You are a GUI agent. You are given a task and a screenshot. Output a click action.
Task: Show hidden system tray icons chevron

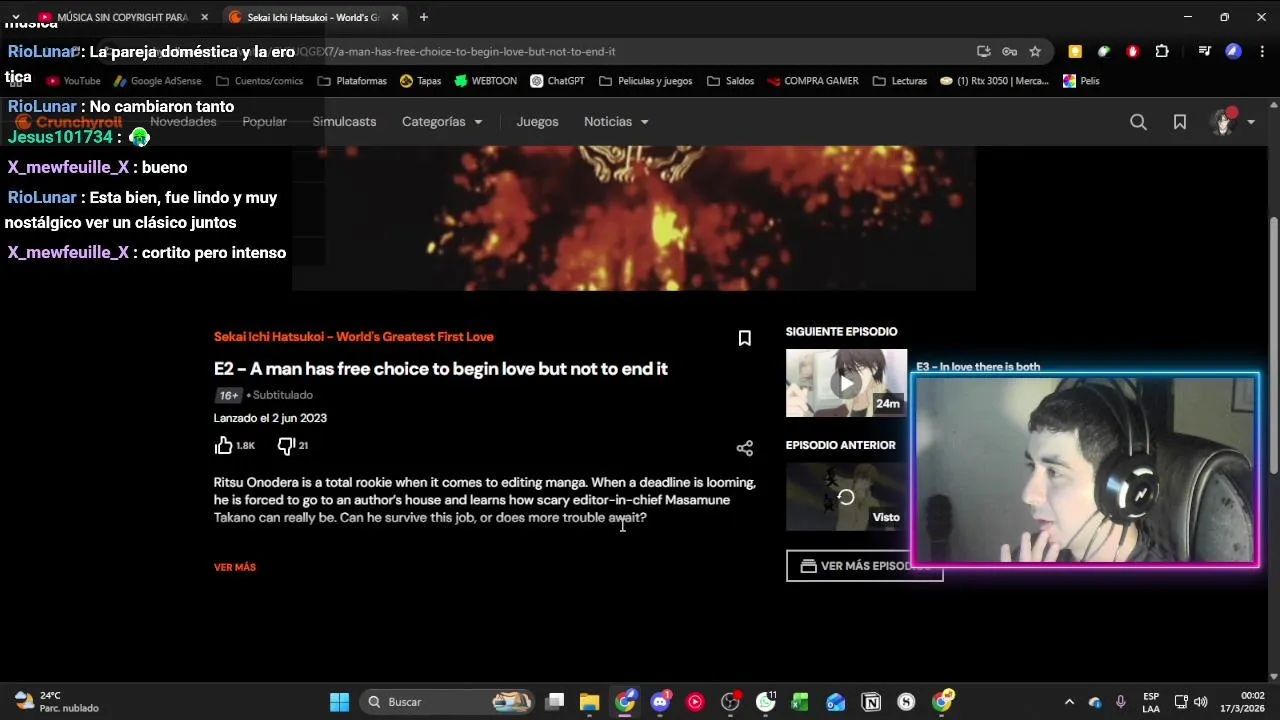[1069, 702]
